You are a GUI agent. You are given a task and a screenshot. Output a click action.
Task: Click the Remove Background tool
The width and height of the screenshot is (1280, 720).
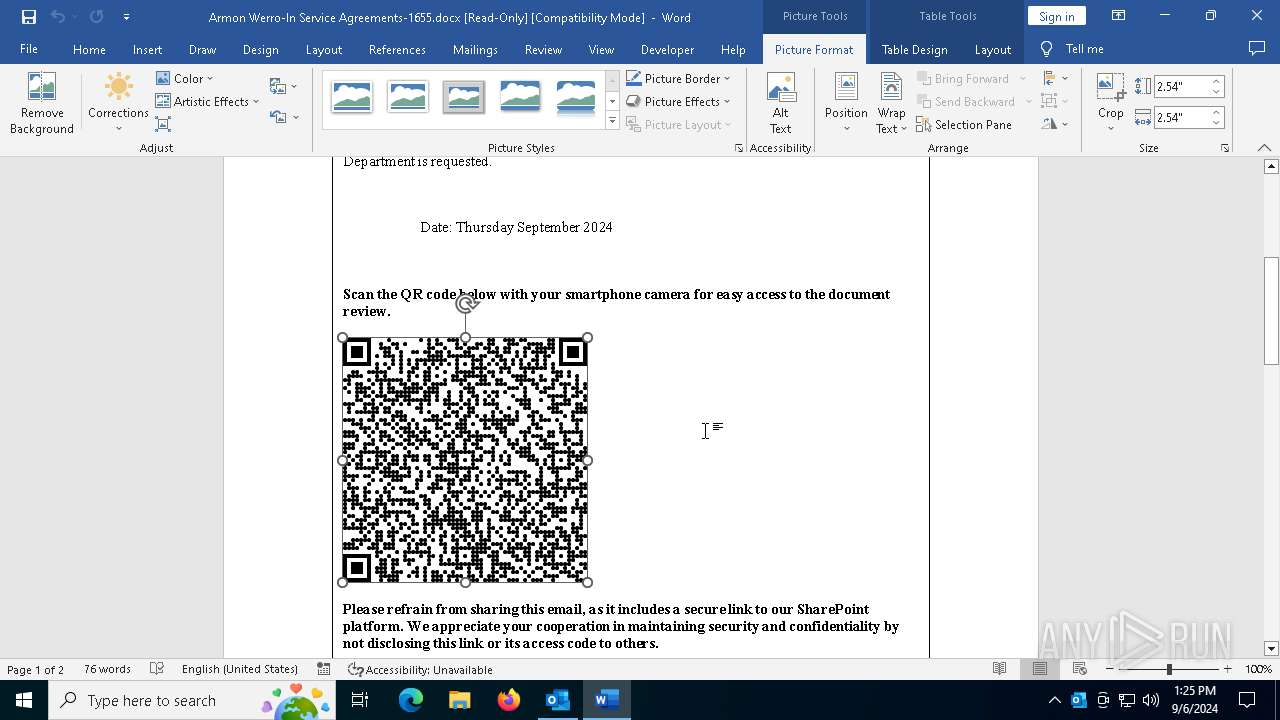tap(41, 103)
